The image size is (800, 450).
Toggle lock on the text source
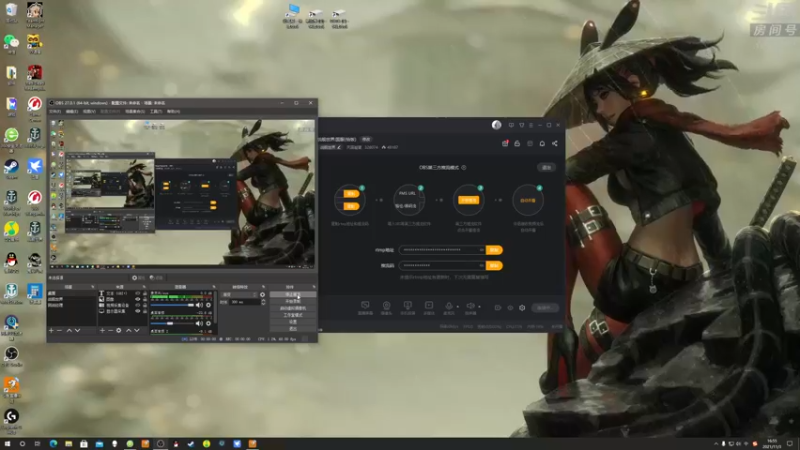[145, 293]
